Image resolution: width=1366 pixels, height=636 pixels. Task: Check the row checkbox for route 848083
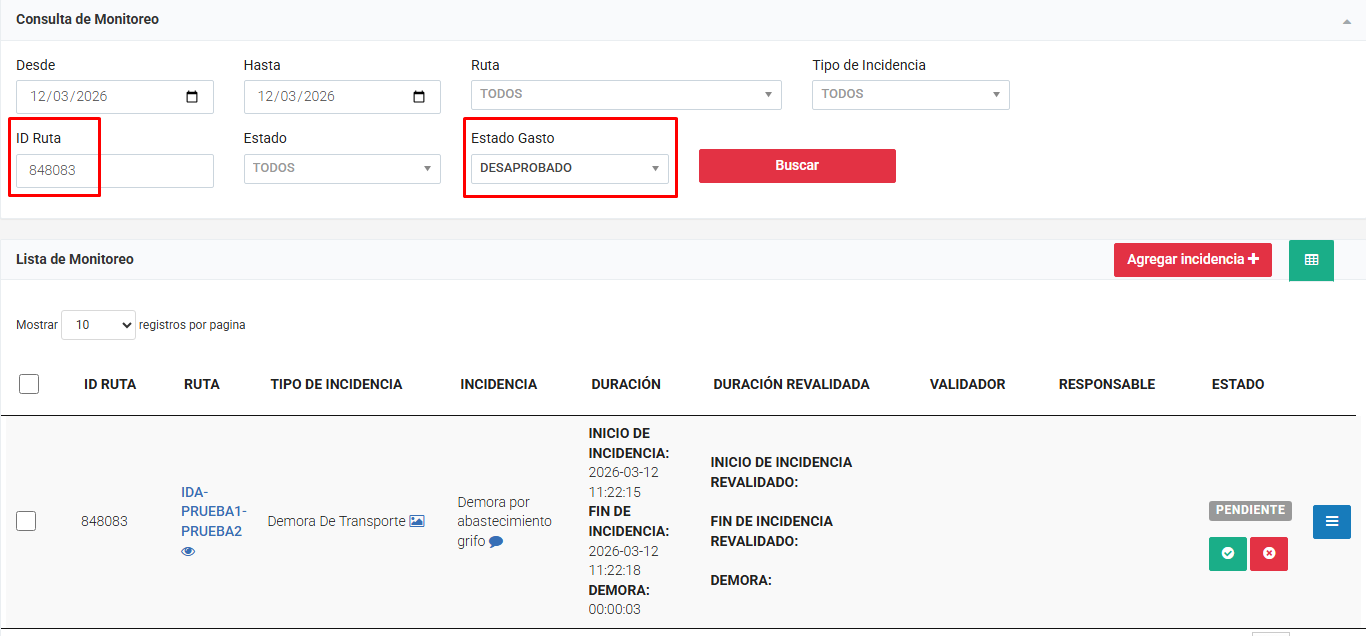click(x=27, y=521)
